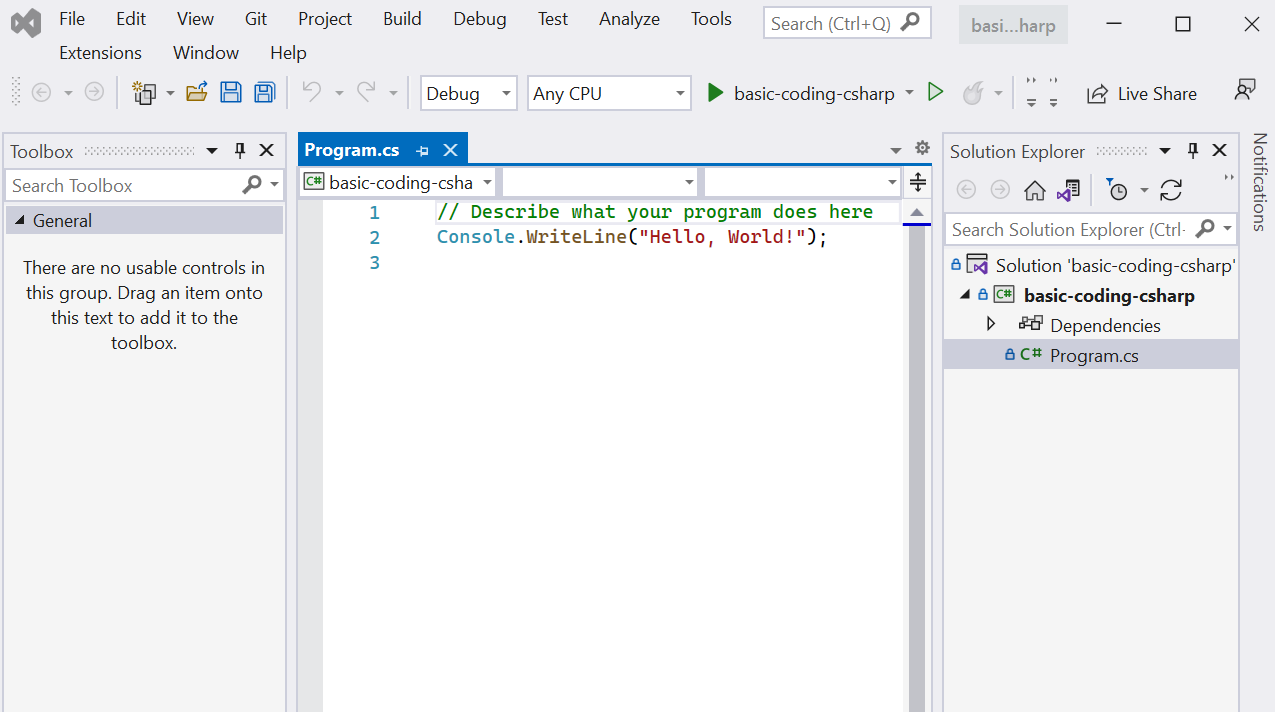This screenshot has width=1275, height=712.
Task: Open the Git menu
Action: pyautogui.click(x=256, y=19)
